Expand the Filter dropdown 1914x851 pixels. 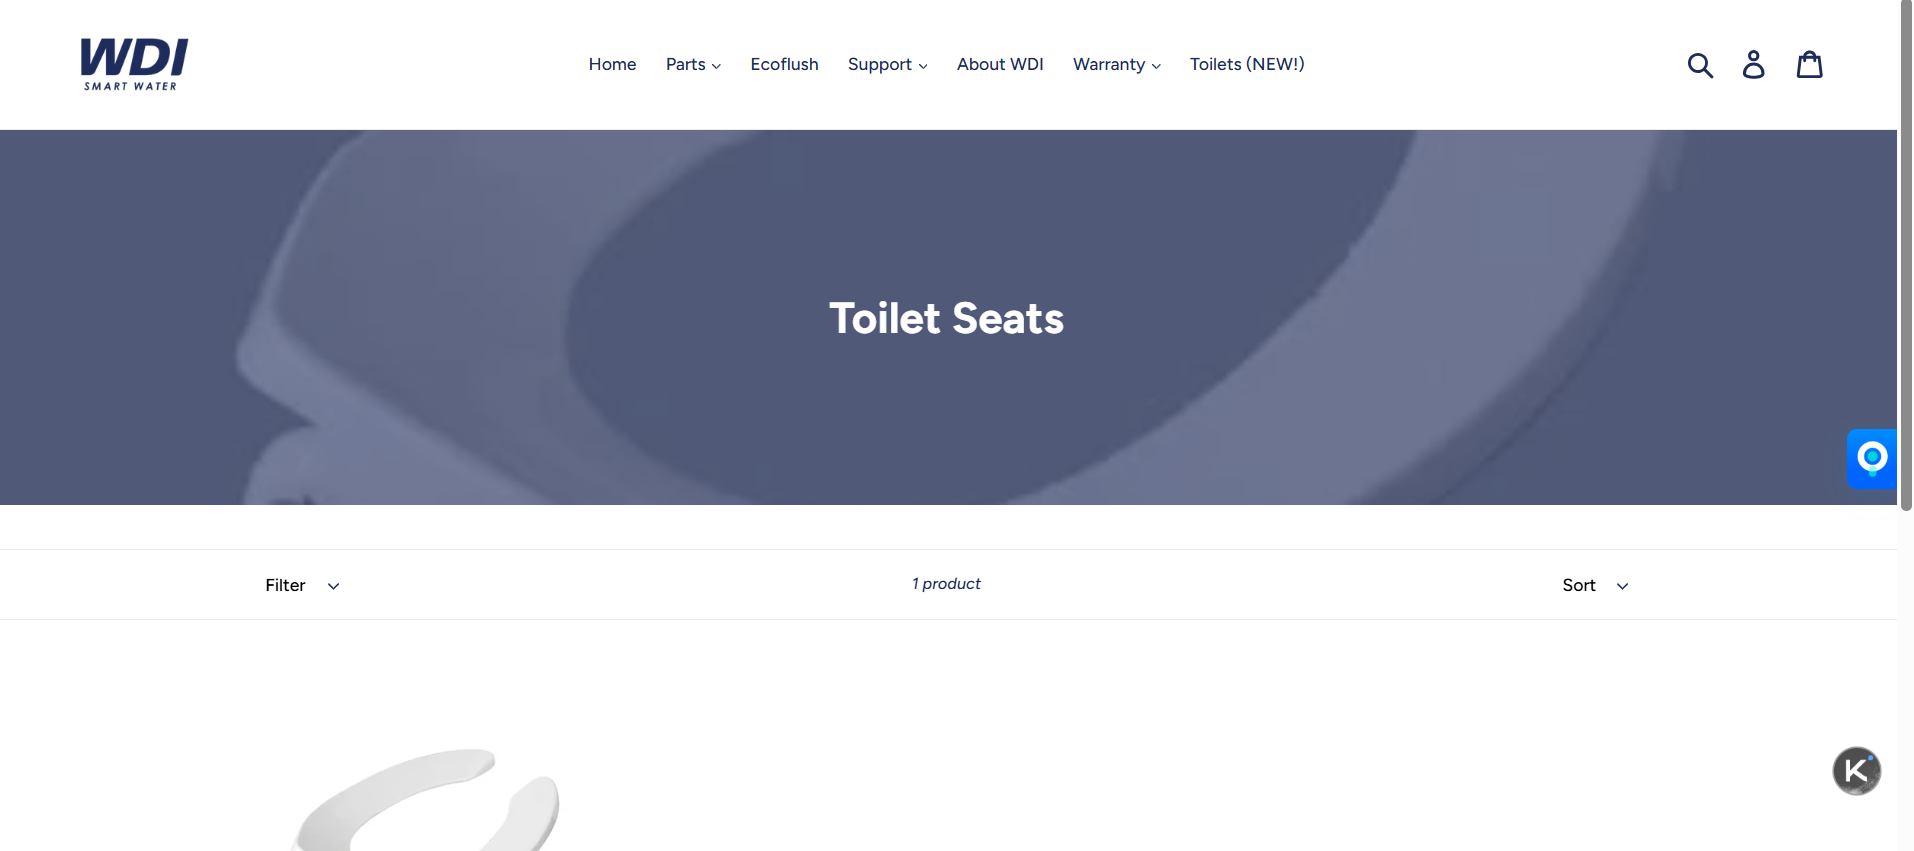click(x=302, y=585)
